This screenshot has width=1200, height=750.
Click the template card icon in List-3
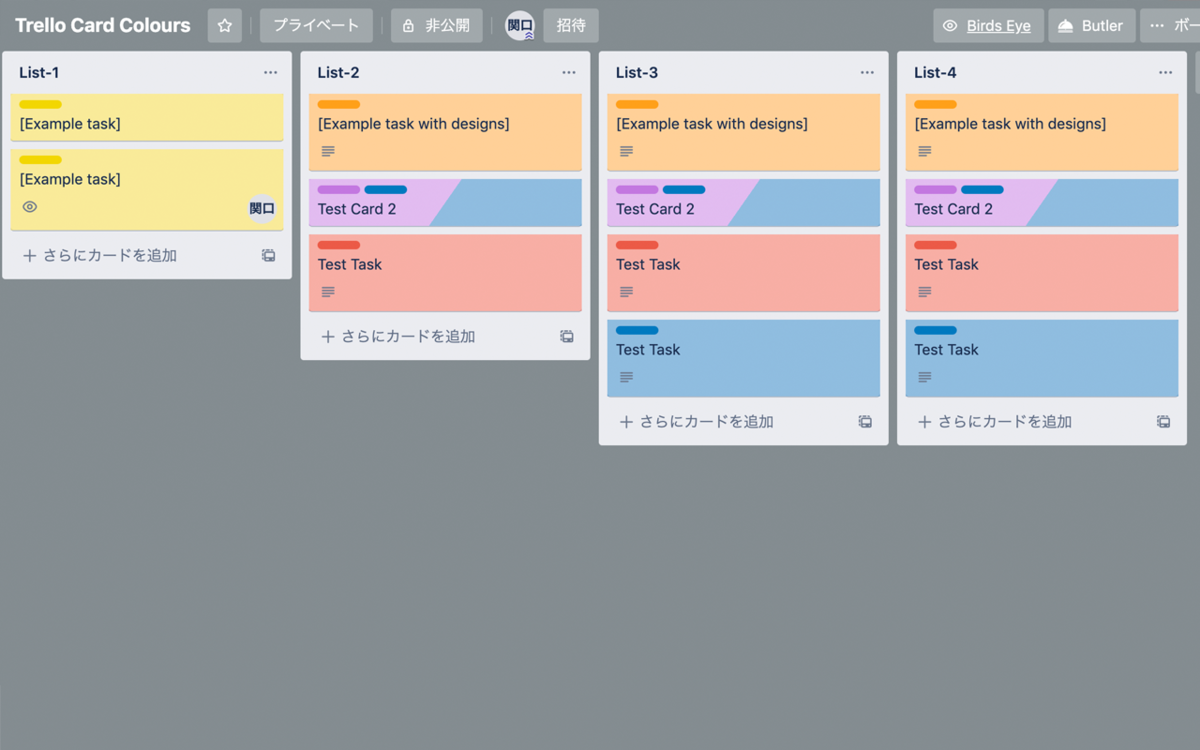click(865, 422)
